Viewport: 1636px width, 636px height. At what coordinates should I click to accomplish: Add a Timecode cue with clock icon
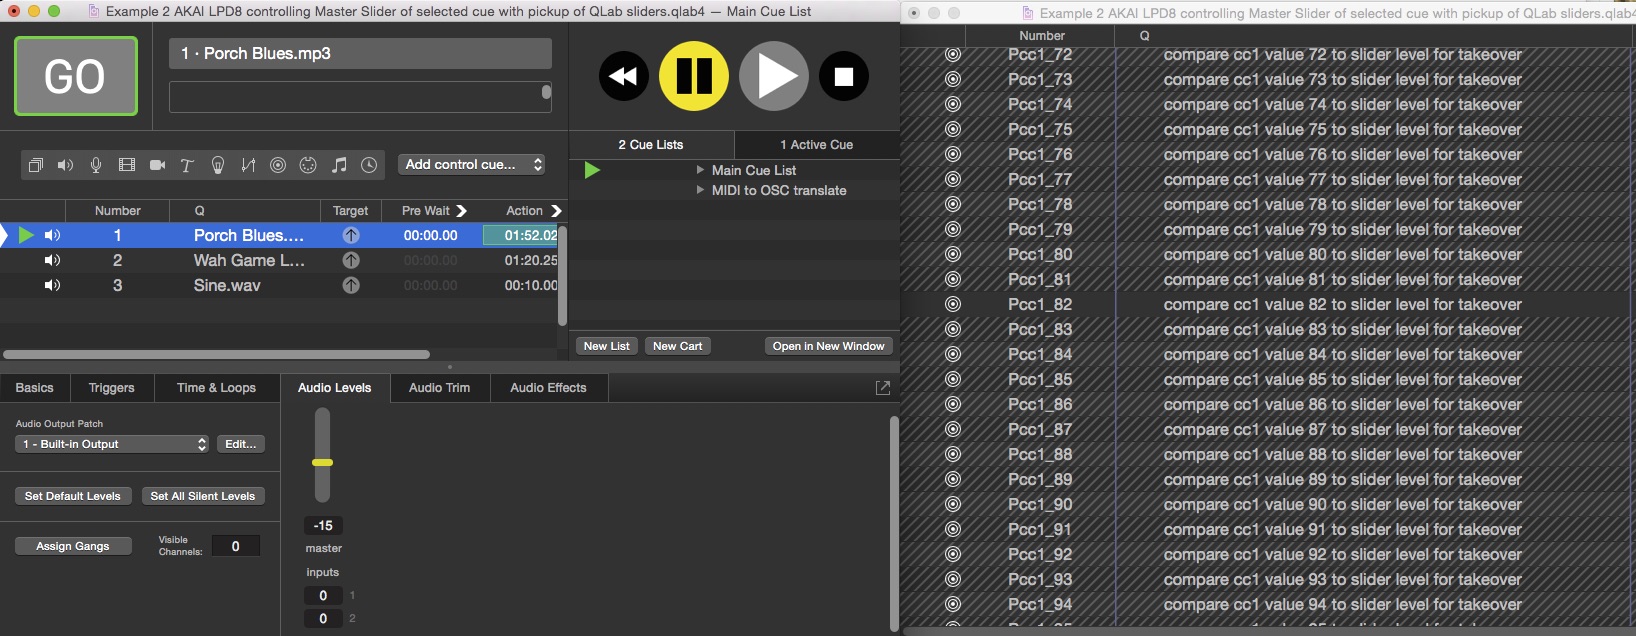(369, 165)
